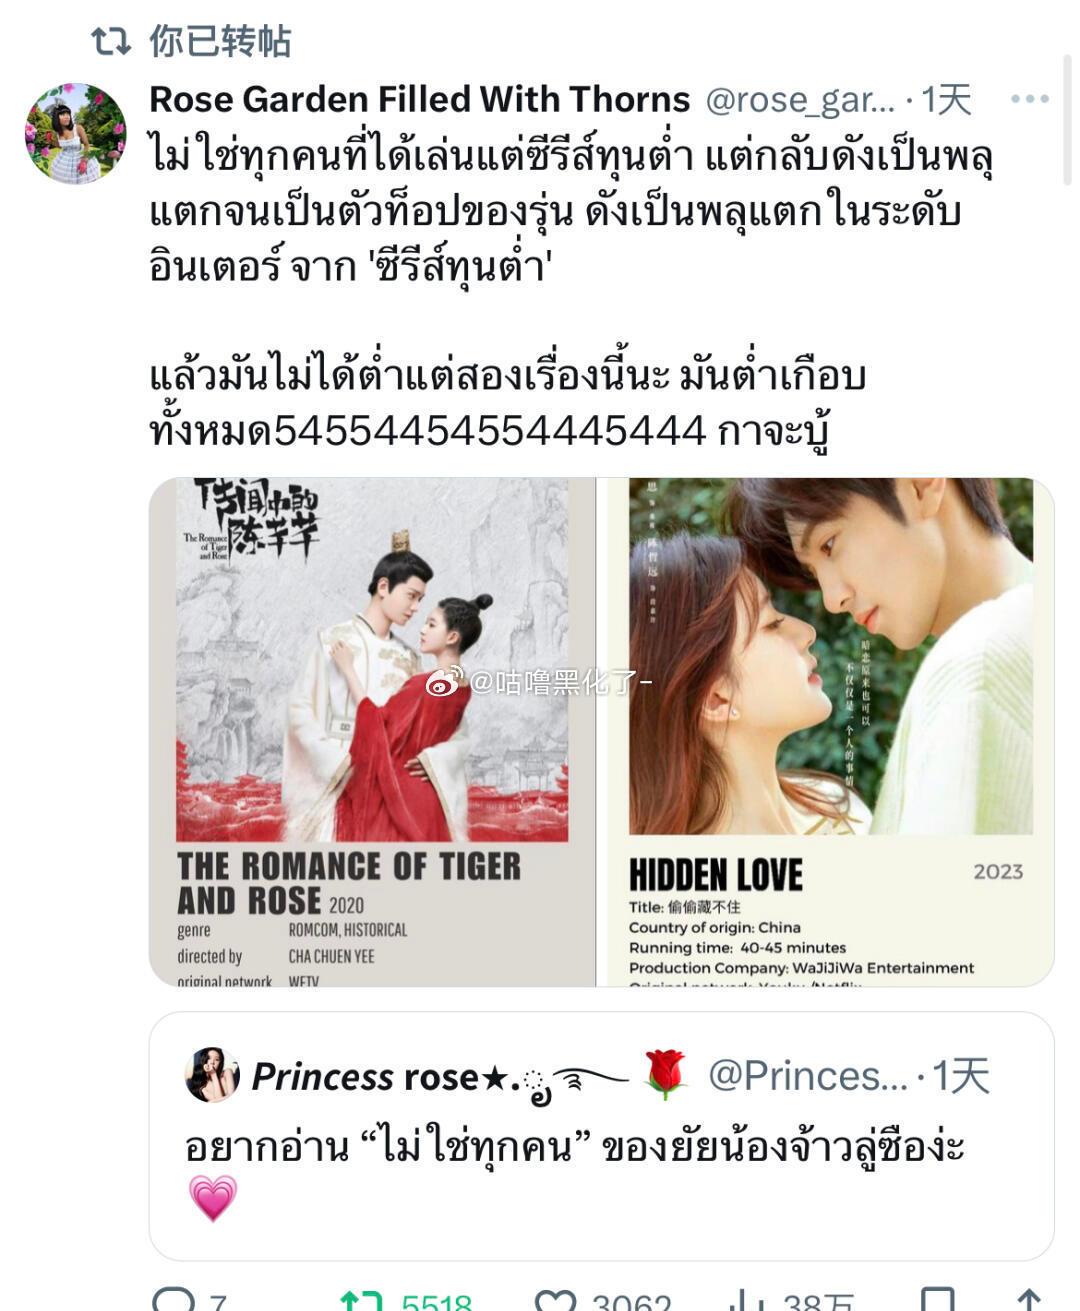Open Princess rose avatar in quoted post
The width and height of the screenshot is (1080, 1311).
coord(212,1075)
